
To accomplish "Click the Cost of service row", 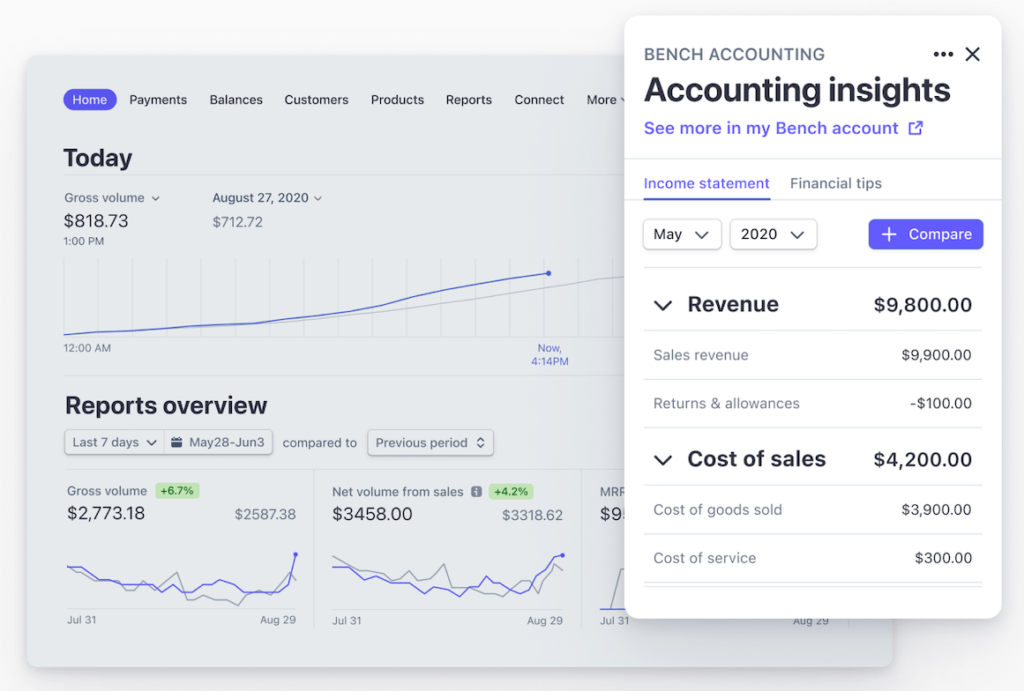I will pos(812,558).
